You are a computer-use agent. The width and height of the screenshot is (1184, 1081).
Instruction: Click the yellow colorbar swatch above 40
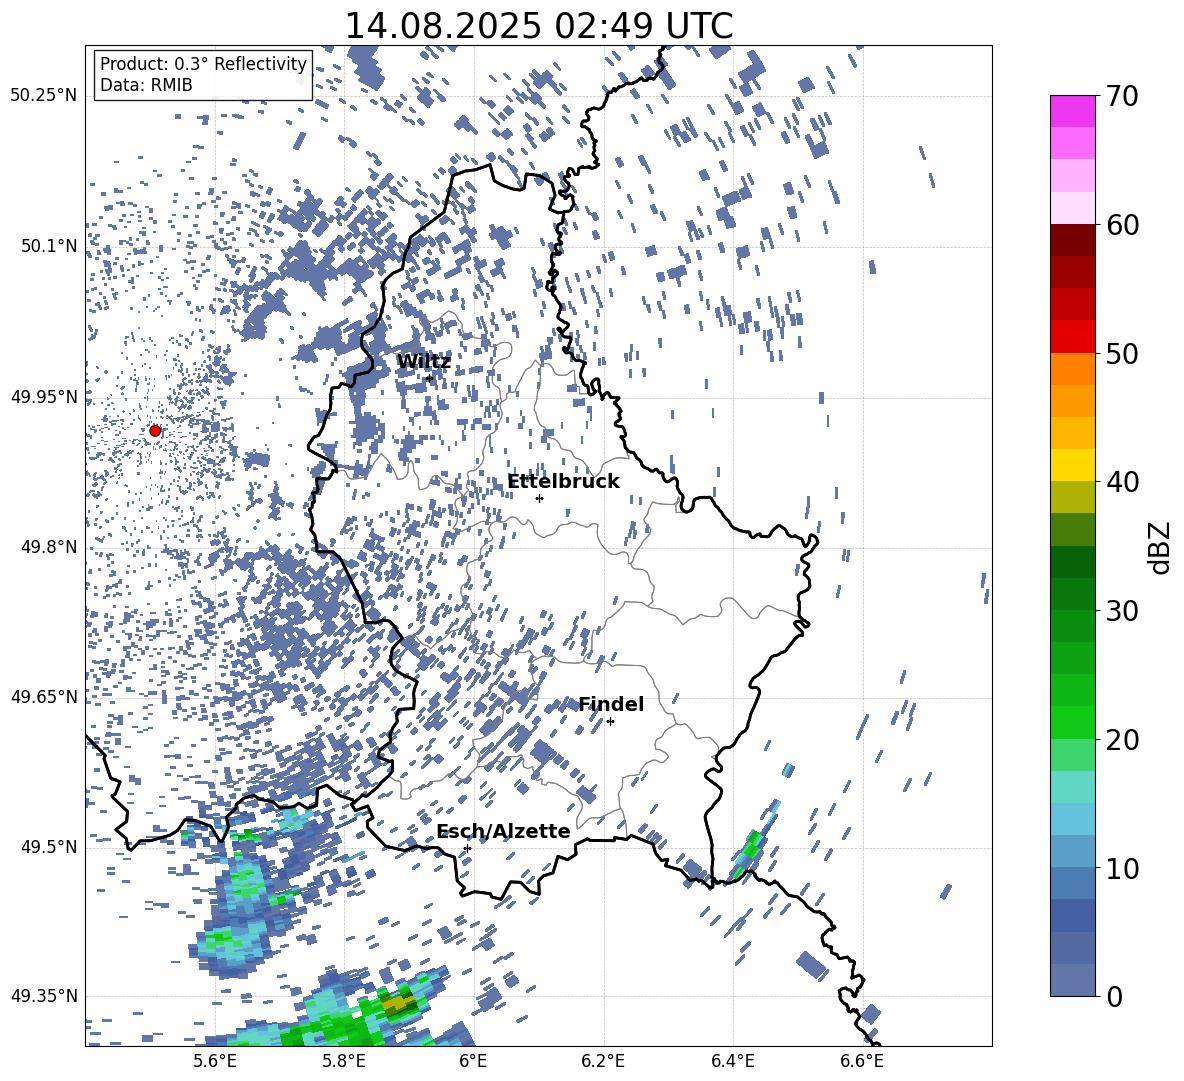point(1072,465)
